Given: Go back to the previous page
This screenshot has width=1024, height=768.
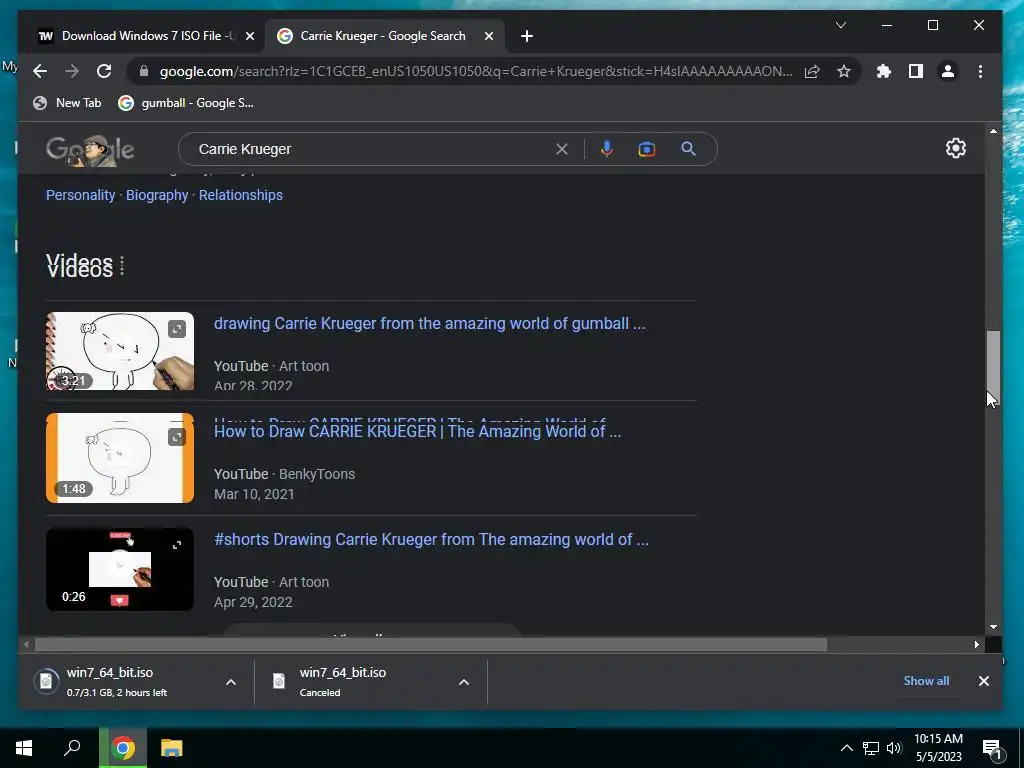Looking at the screenshot, I should (40, 71).
